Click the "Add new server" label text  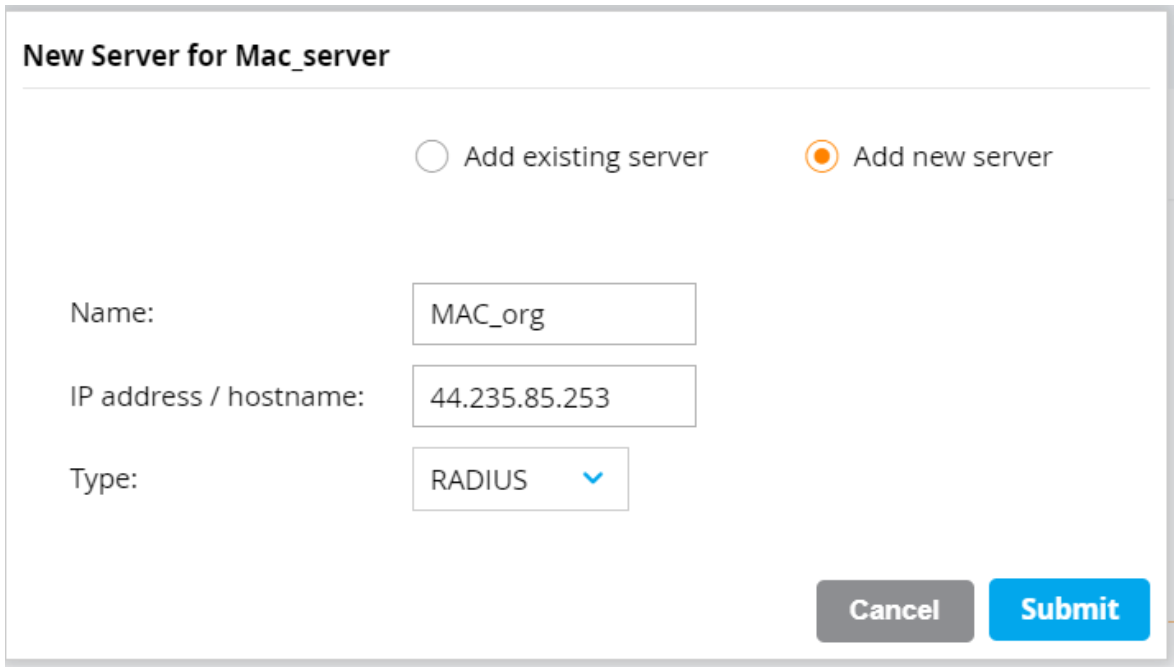pos(952,158)
